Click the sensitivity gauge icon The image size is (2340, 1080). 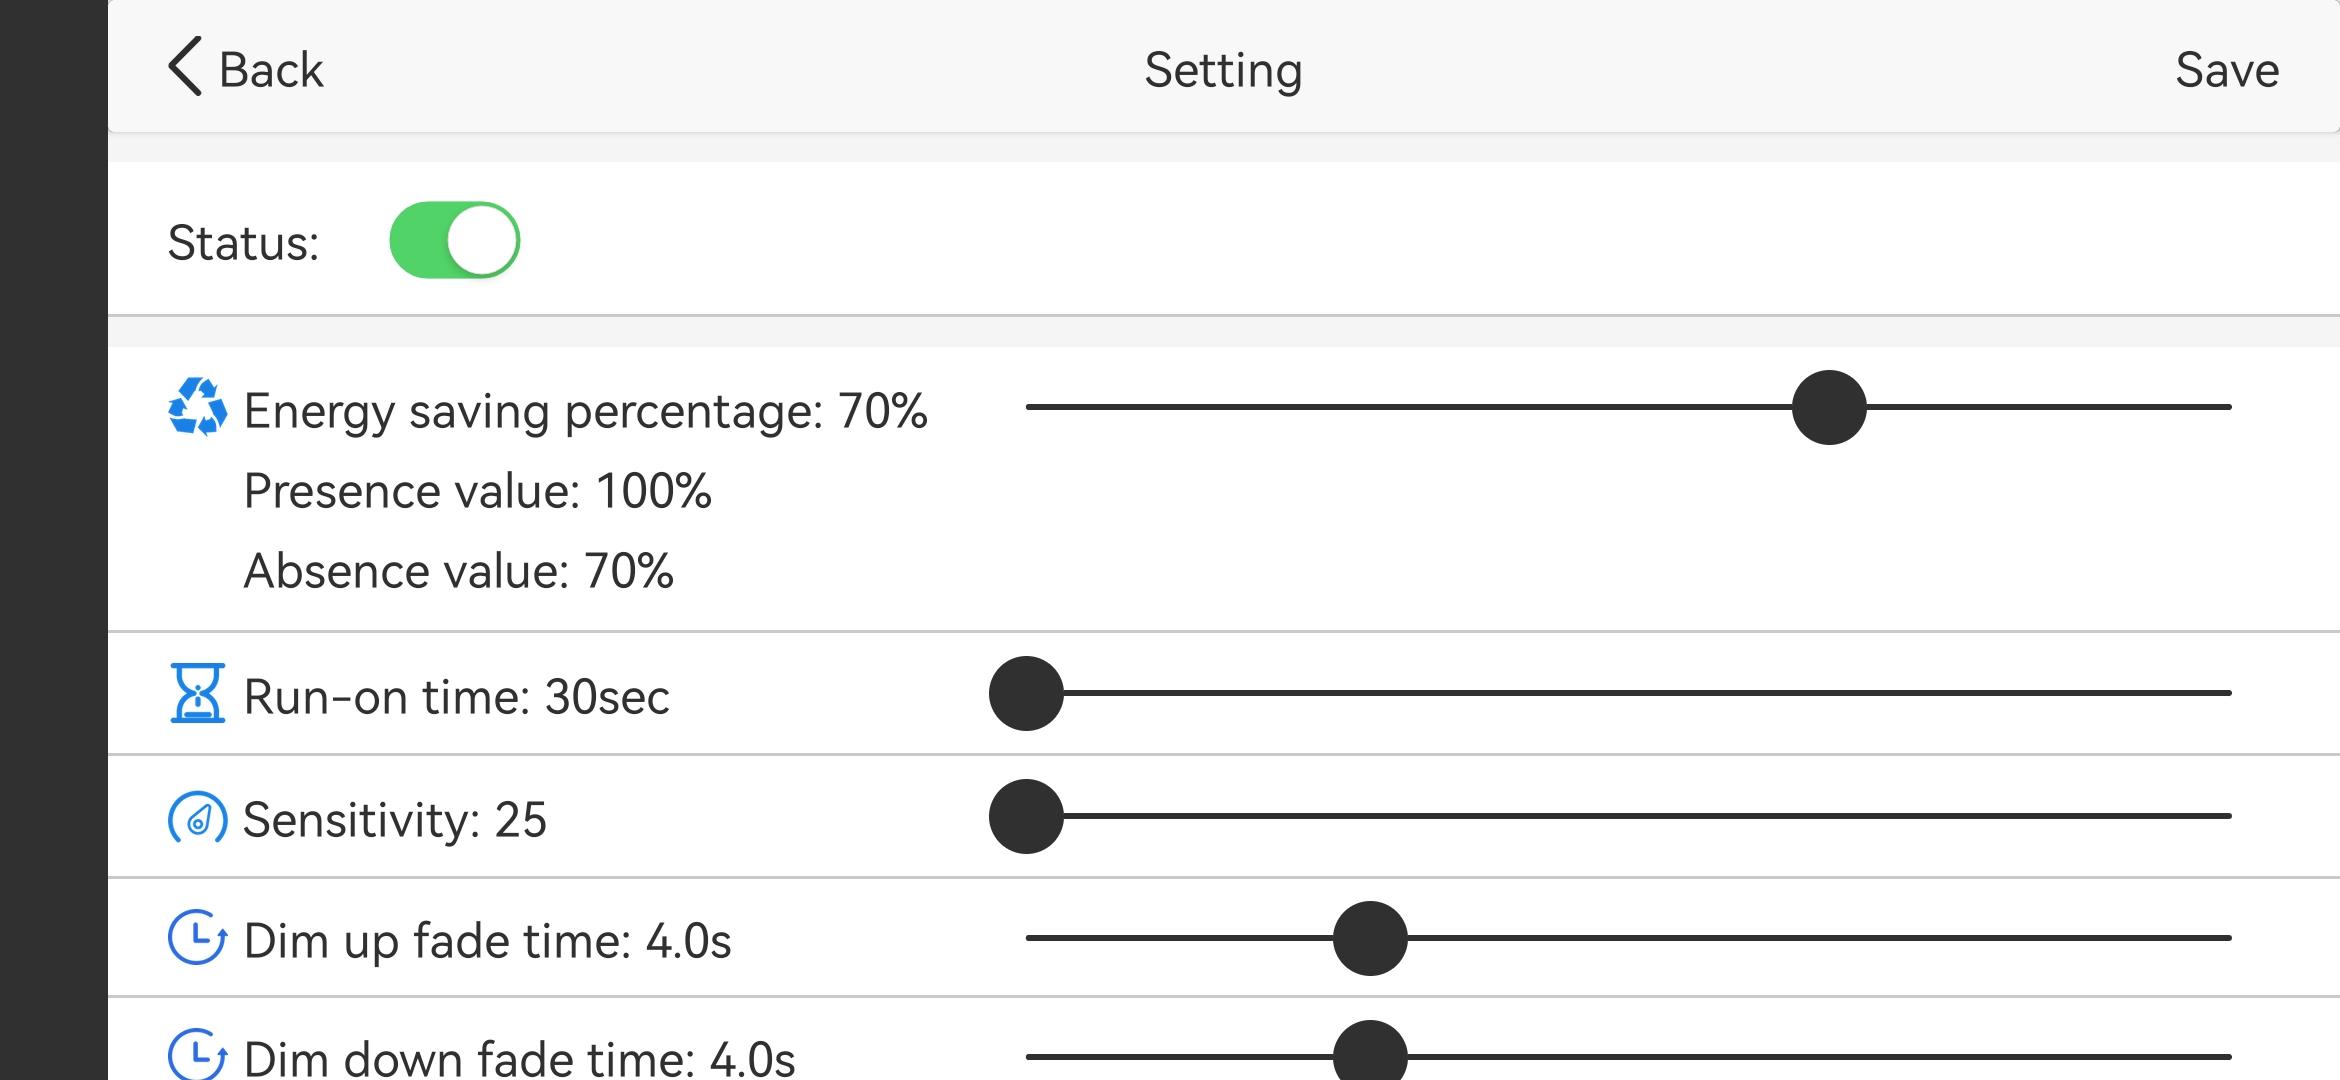(197, 818)
